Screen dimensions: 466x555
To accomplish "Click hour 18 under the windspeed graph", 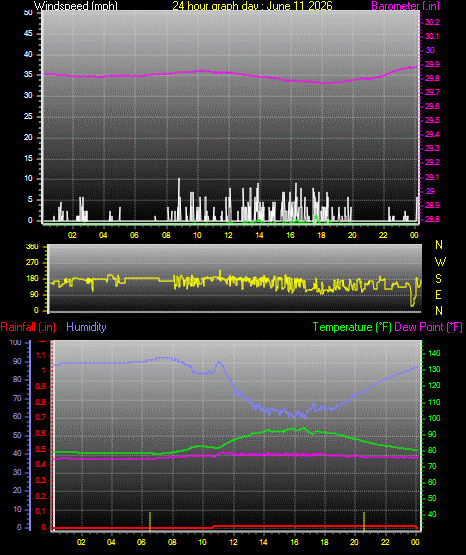I will [x=321, y=235].
